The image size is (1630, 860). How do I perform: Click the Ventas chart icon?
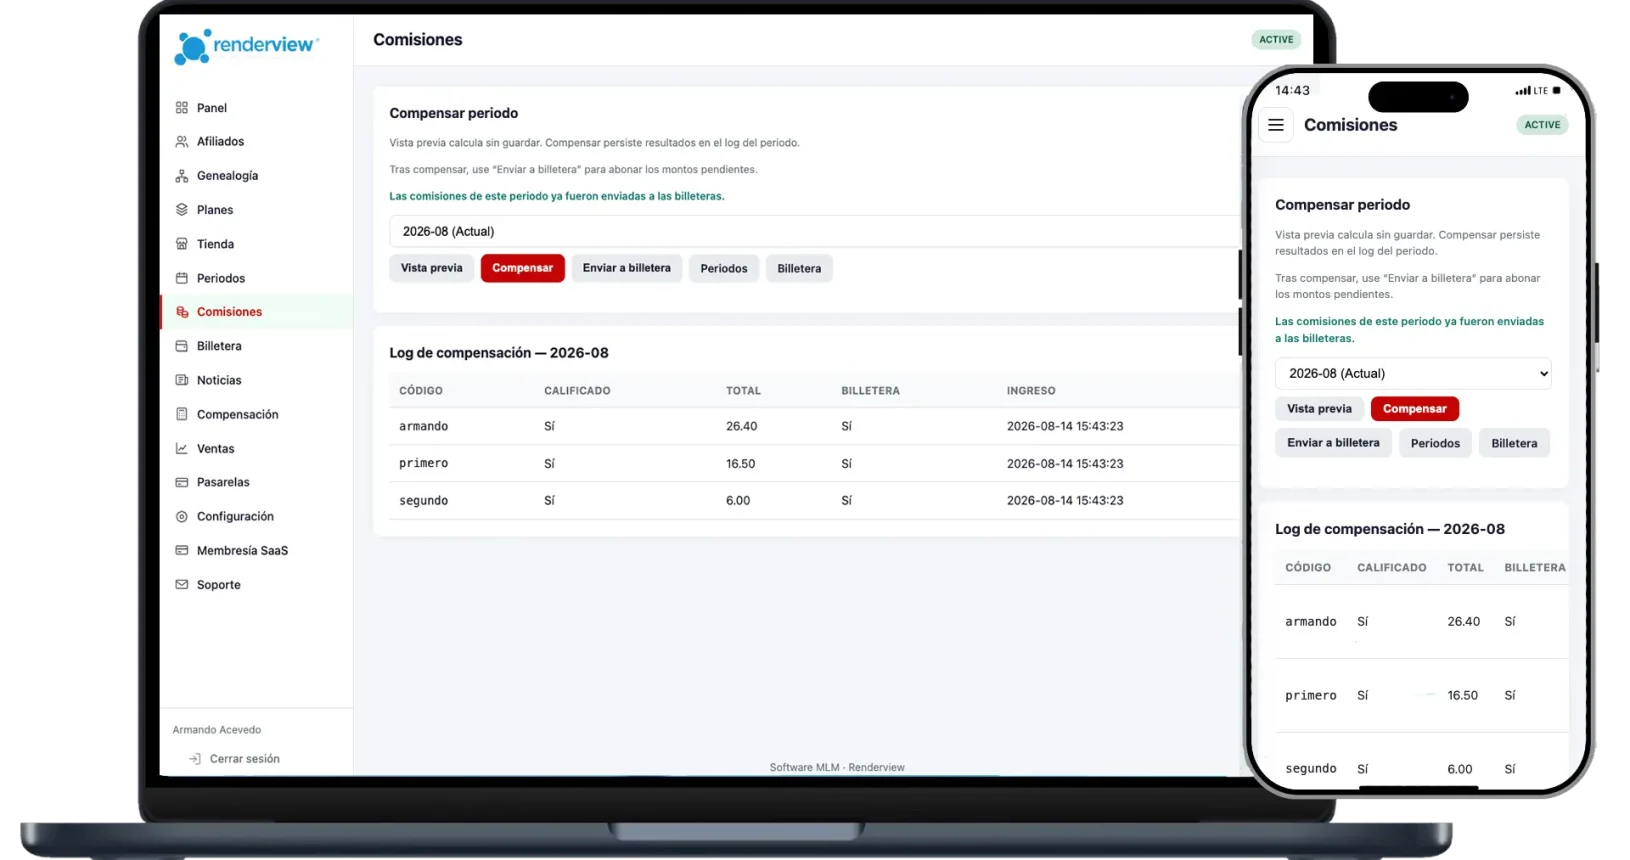click(x=182, y=449)
